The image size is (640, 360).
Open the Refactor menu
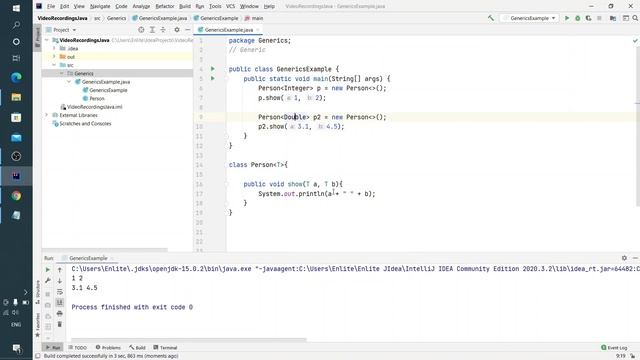[164, 6]
